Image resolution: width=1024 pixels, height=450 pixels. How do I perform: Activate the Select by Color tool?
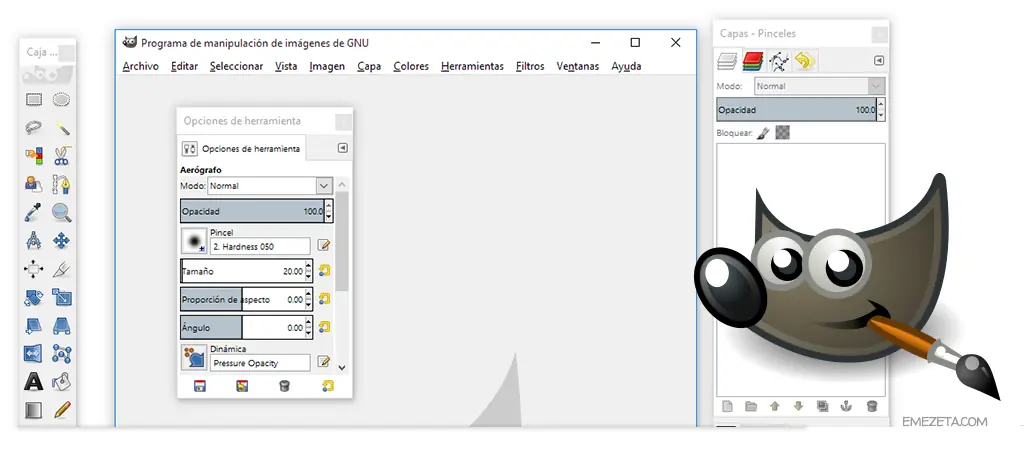coord(33,155)
